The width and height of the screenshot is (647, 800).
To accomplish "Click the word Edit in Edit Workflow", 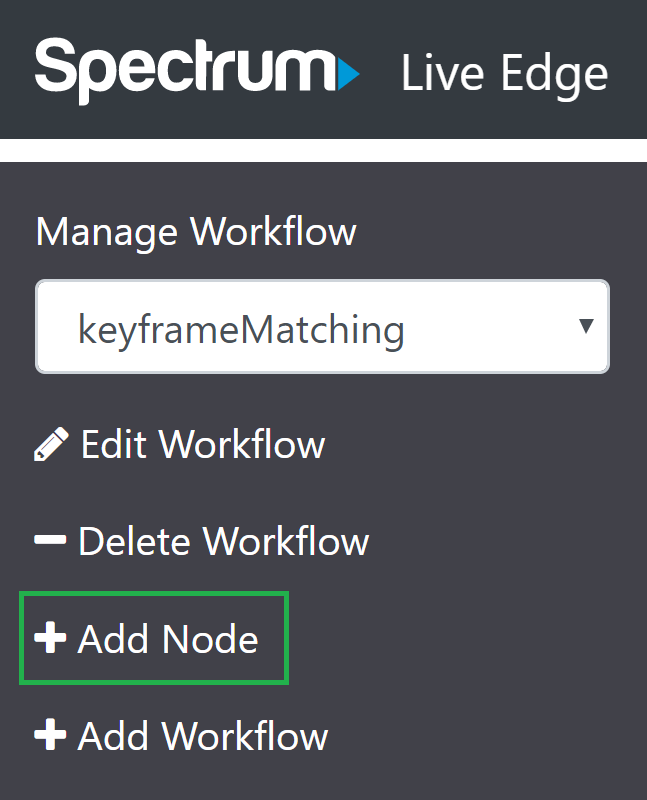I will [114, 444].
